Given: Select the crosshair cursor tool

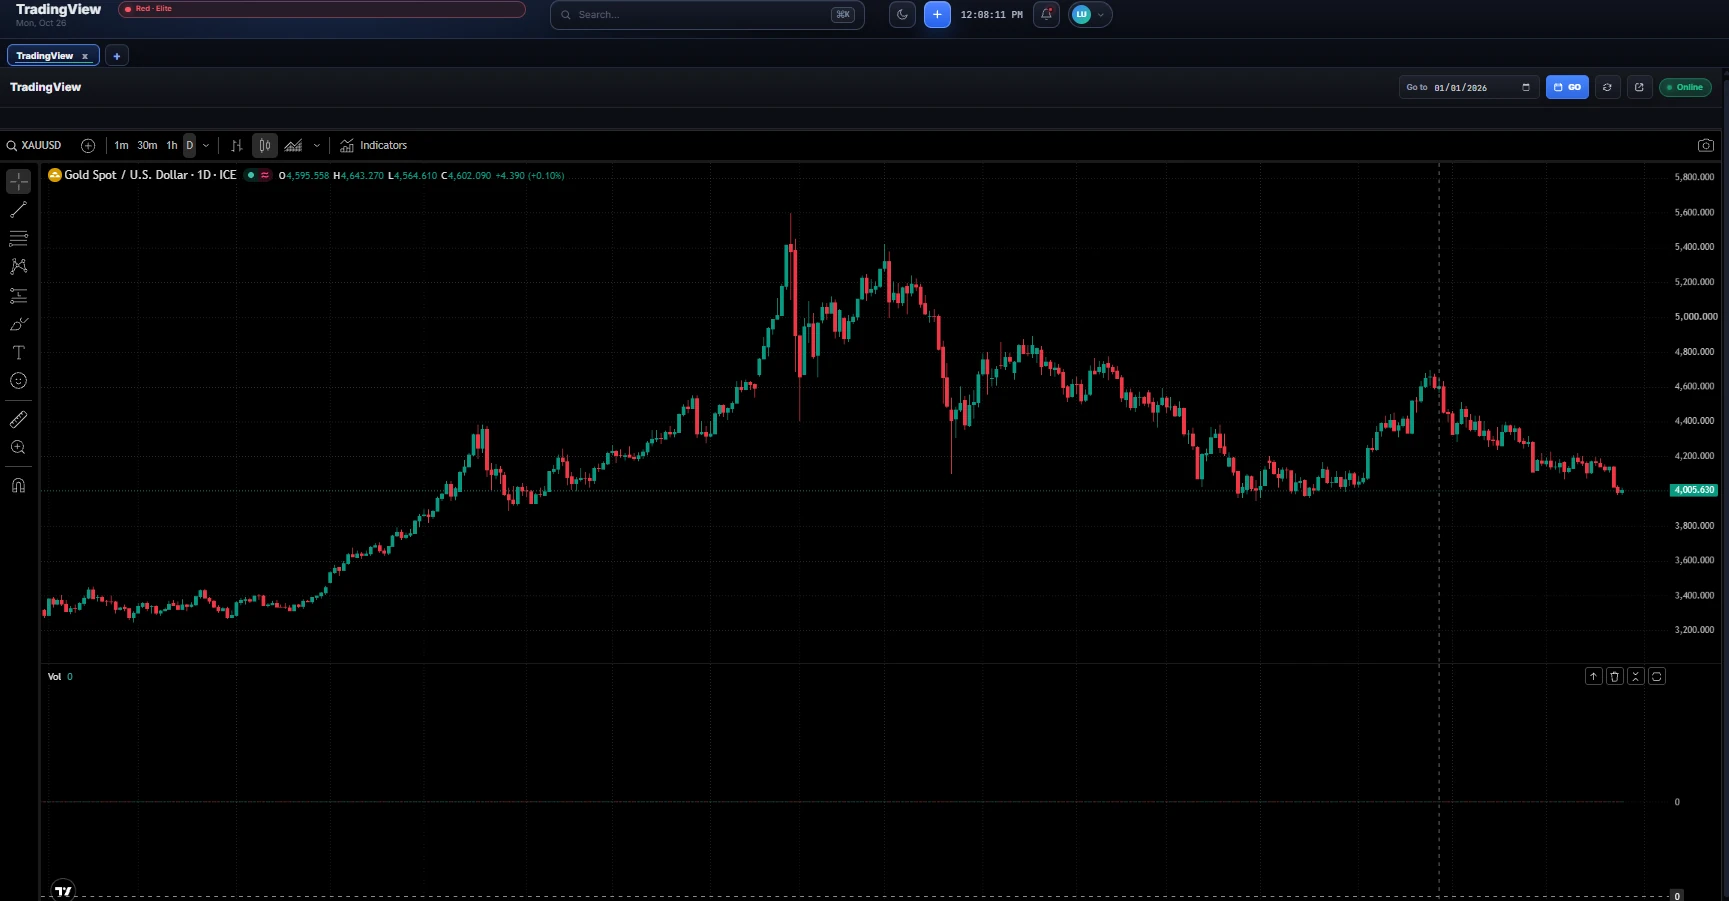Looking at the screenshot, I should [18, 181].
